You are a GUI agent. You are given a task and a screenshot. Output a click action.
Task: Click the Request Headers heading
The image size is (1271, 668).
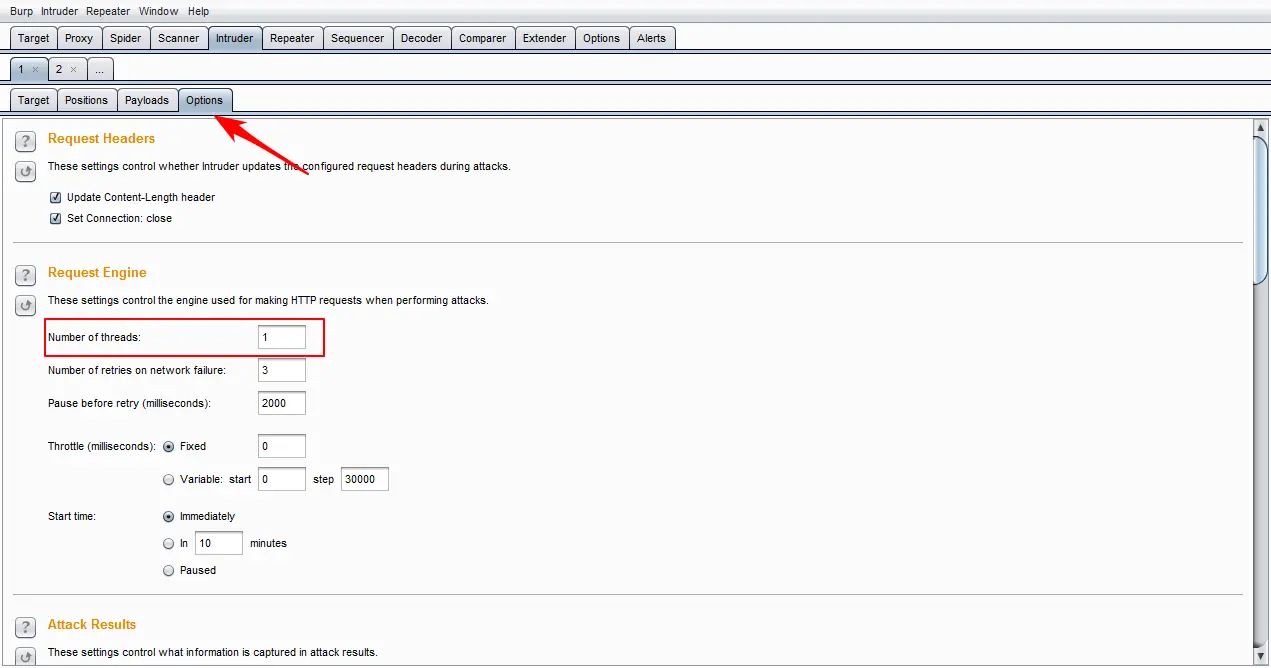[101, 138]
